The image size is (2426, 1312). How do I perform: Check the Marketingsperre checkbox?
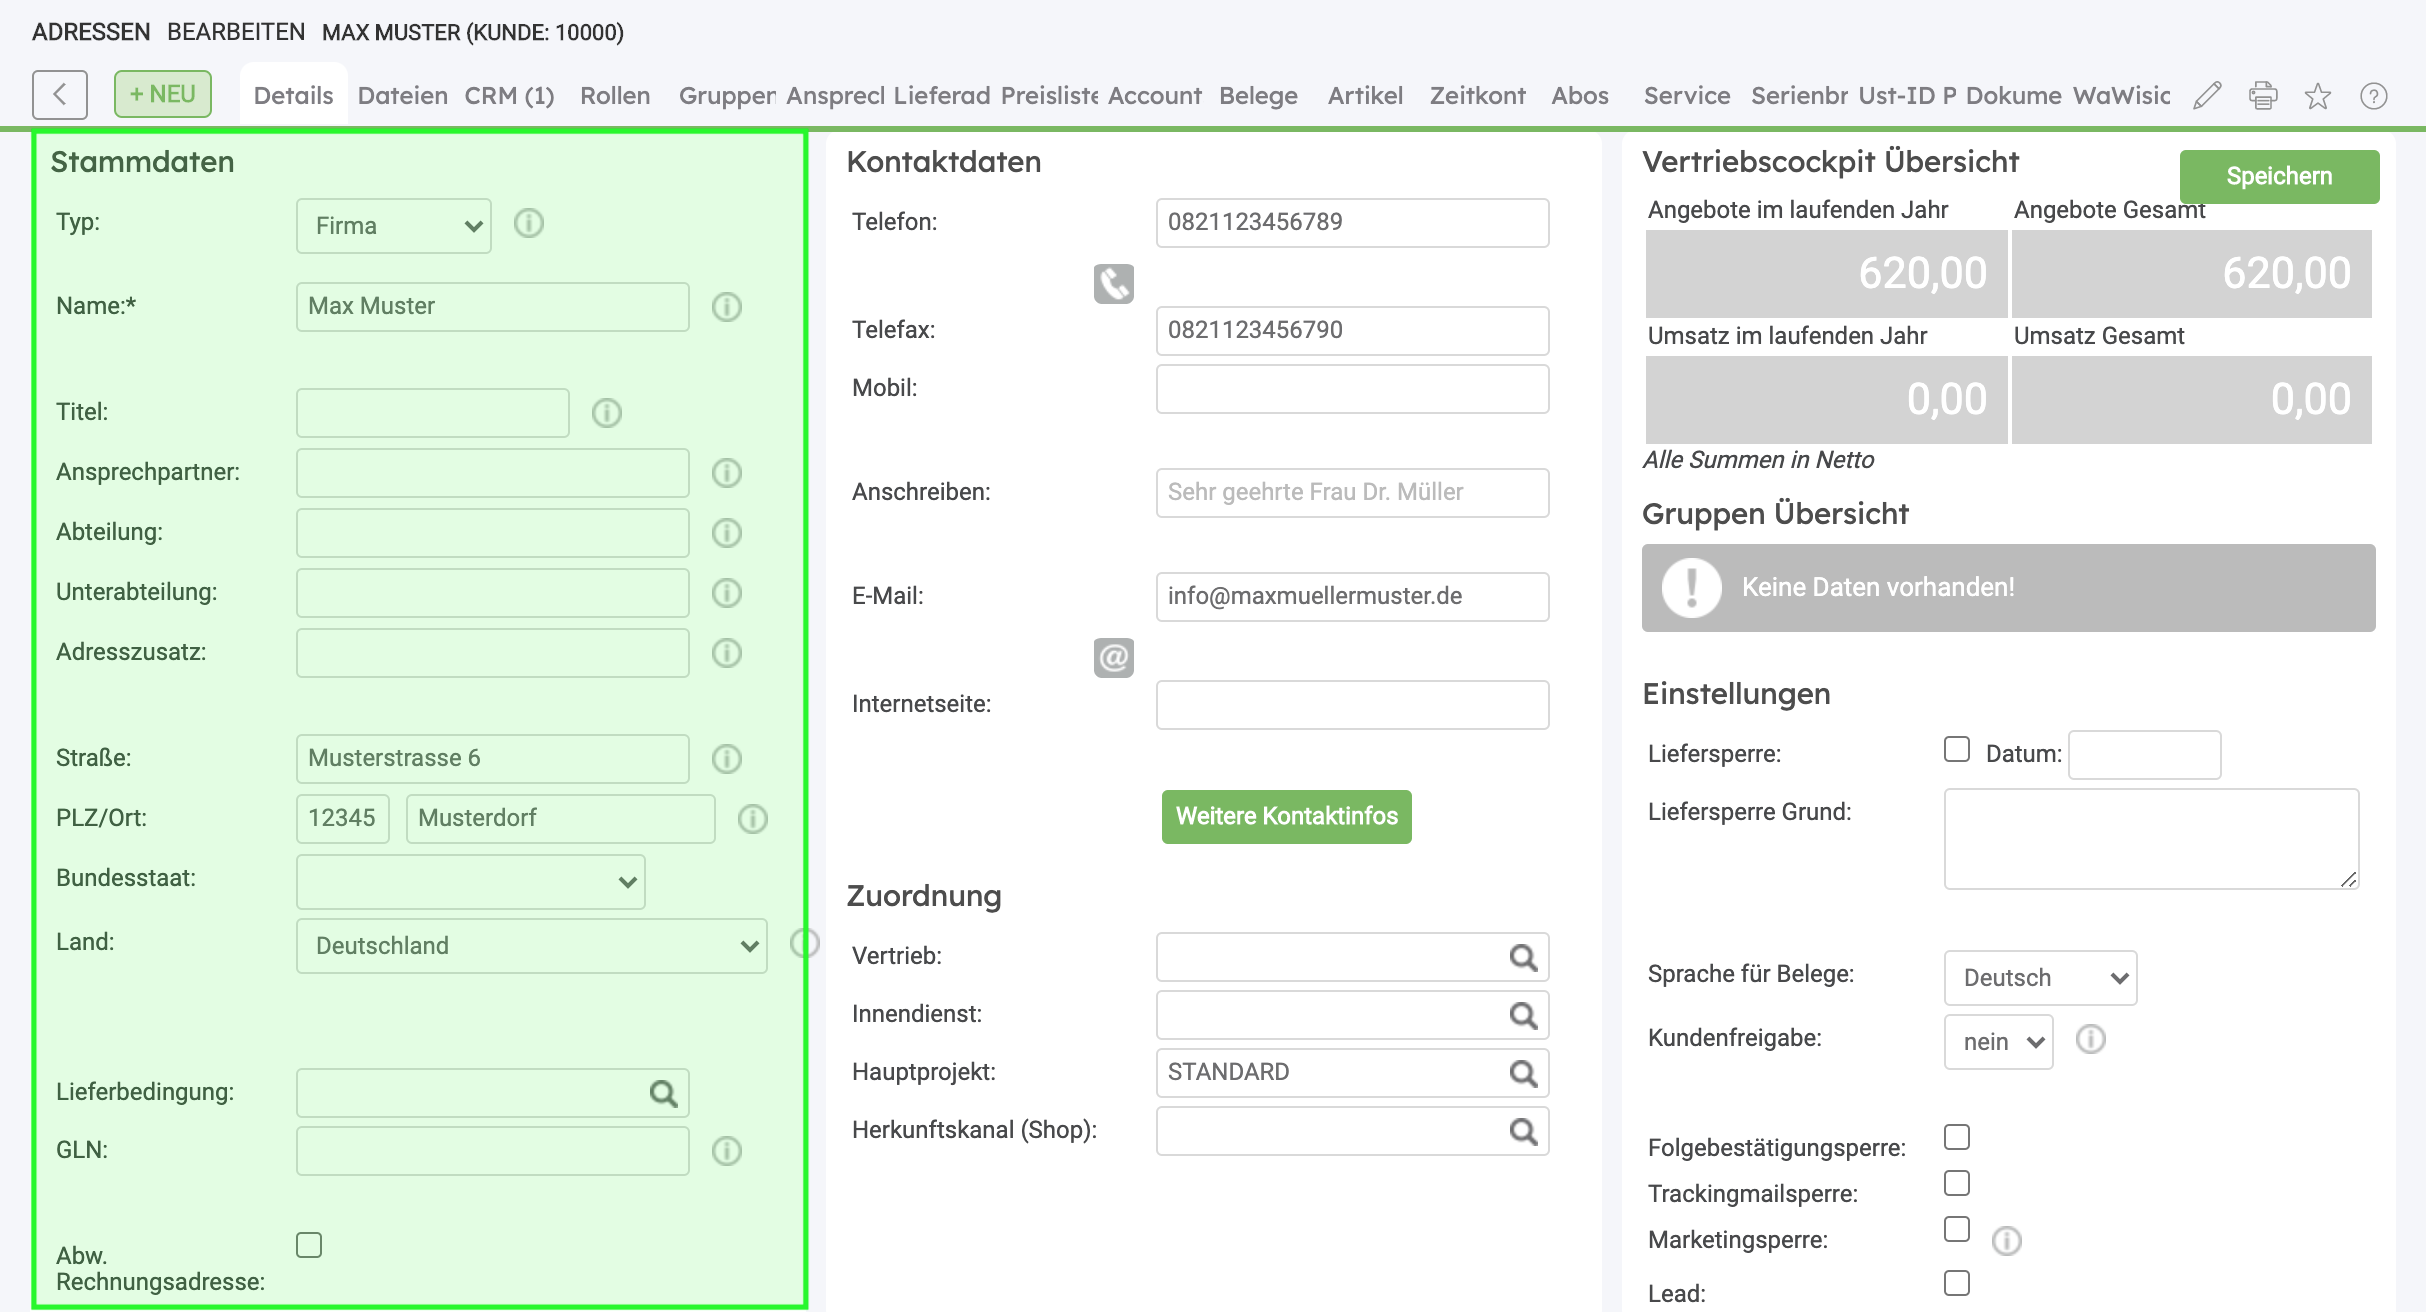(1956, 1229)
